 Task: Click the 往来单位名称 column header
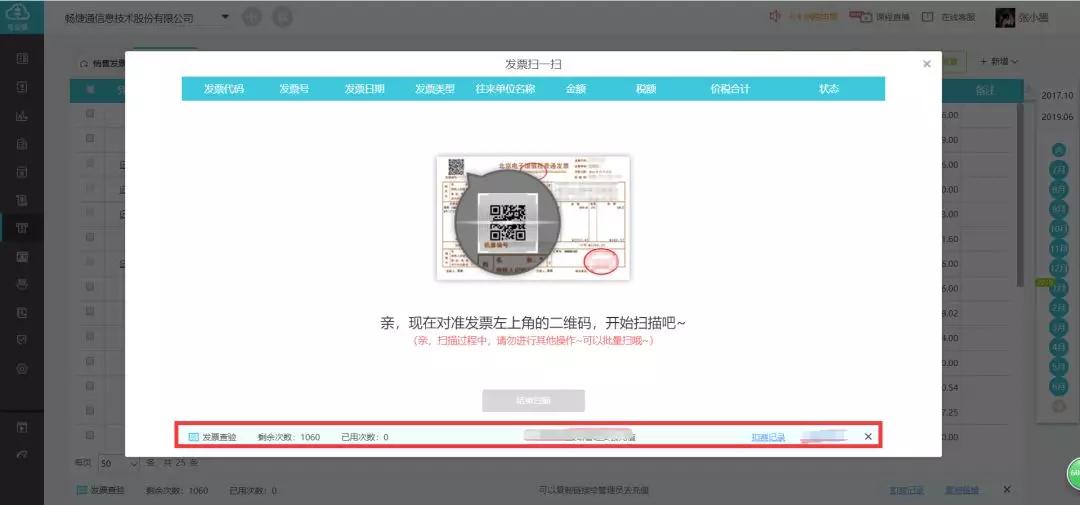pos(506,89)
